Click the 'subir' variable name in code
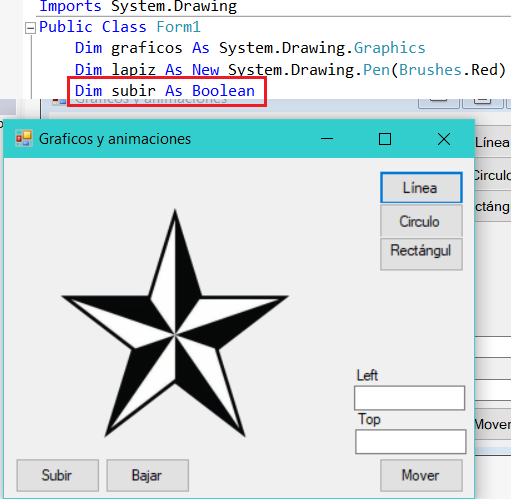 (133, 91)
